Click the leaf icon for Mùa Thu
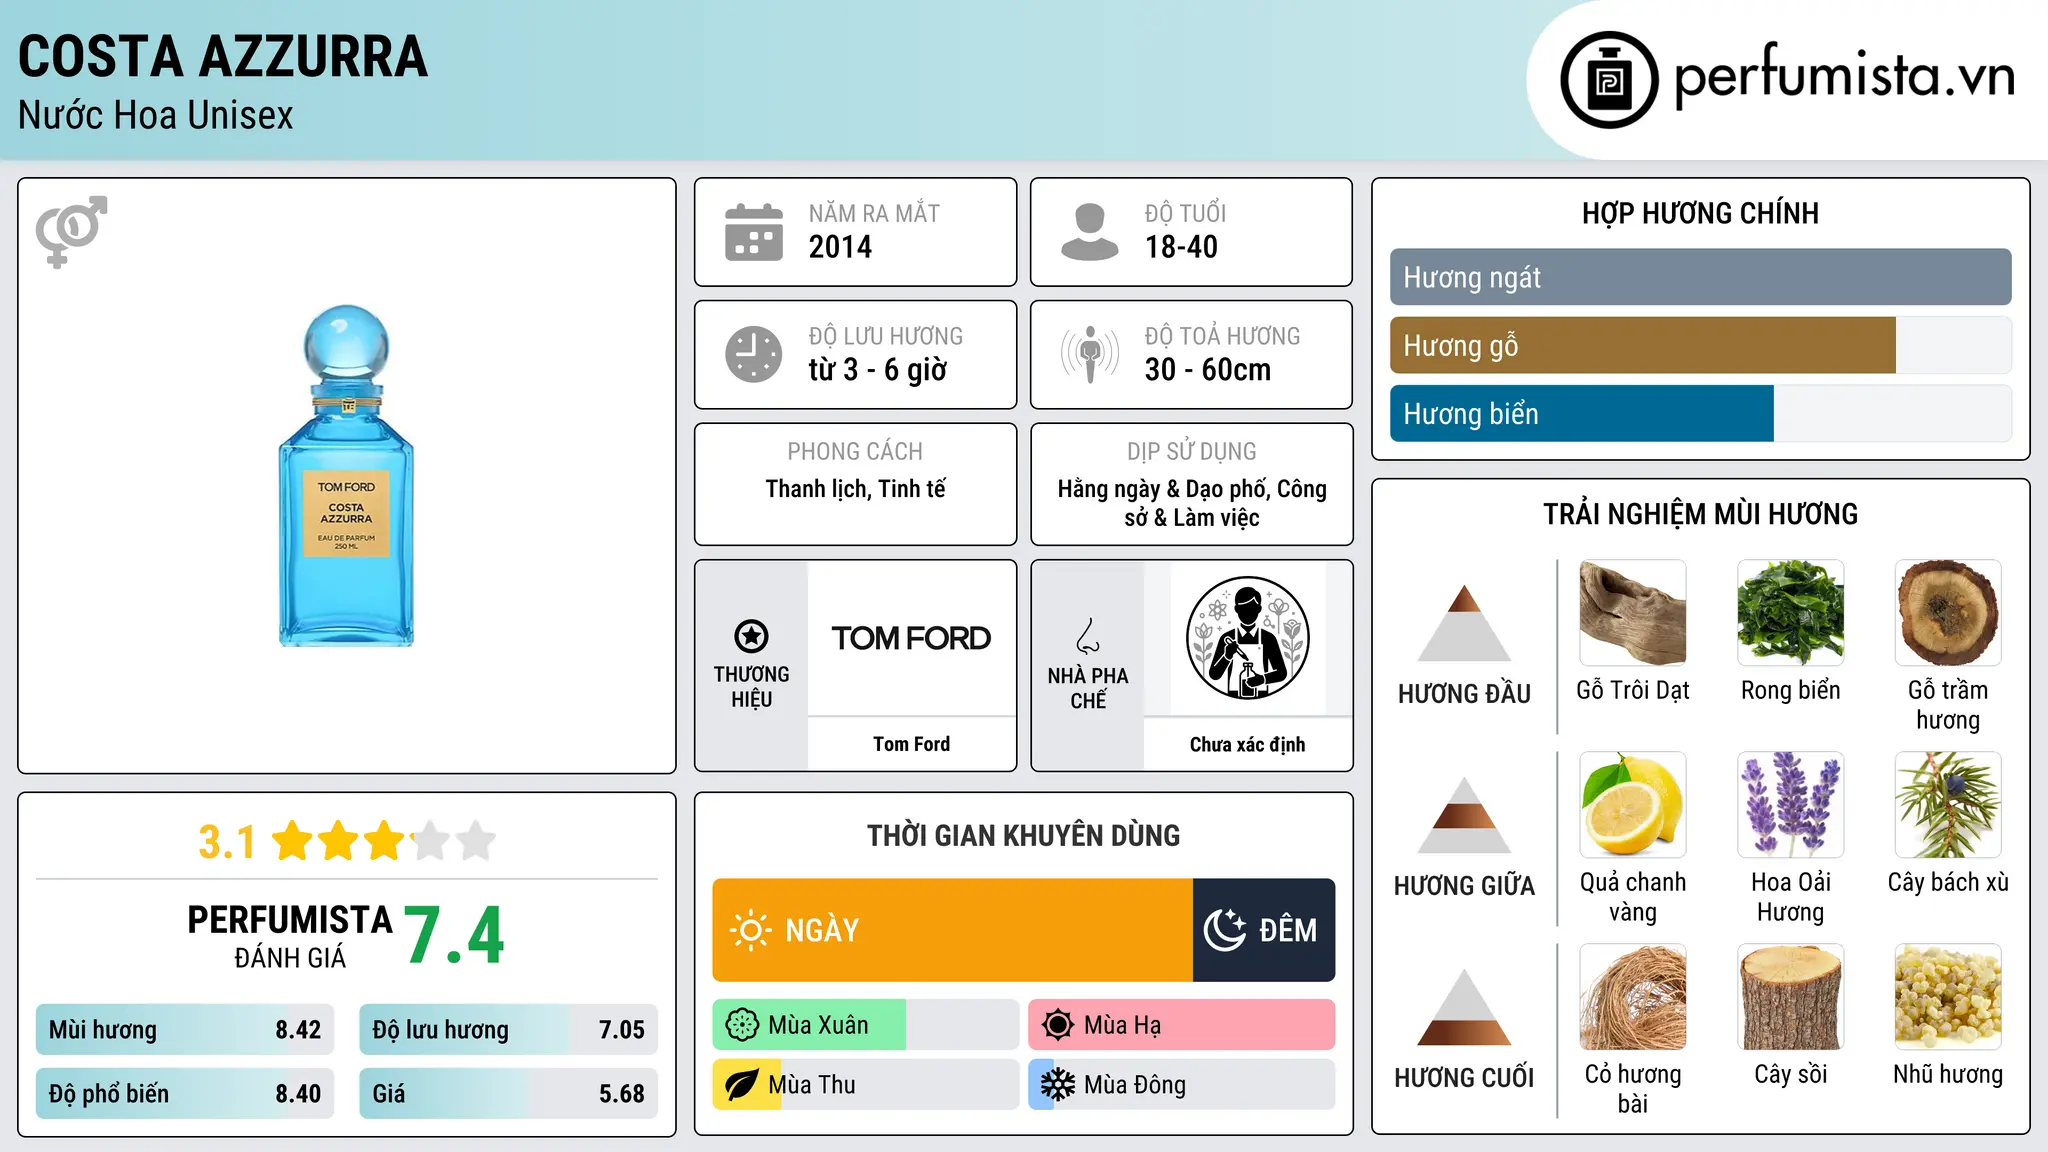The width and height of the screenshot is (2048, 1152). (742, 1085)
